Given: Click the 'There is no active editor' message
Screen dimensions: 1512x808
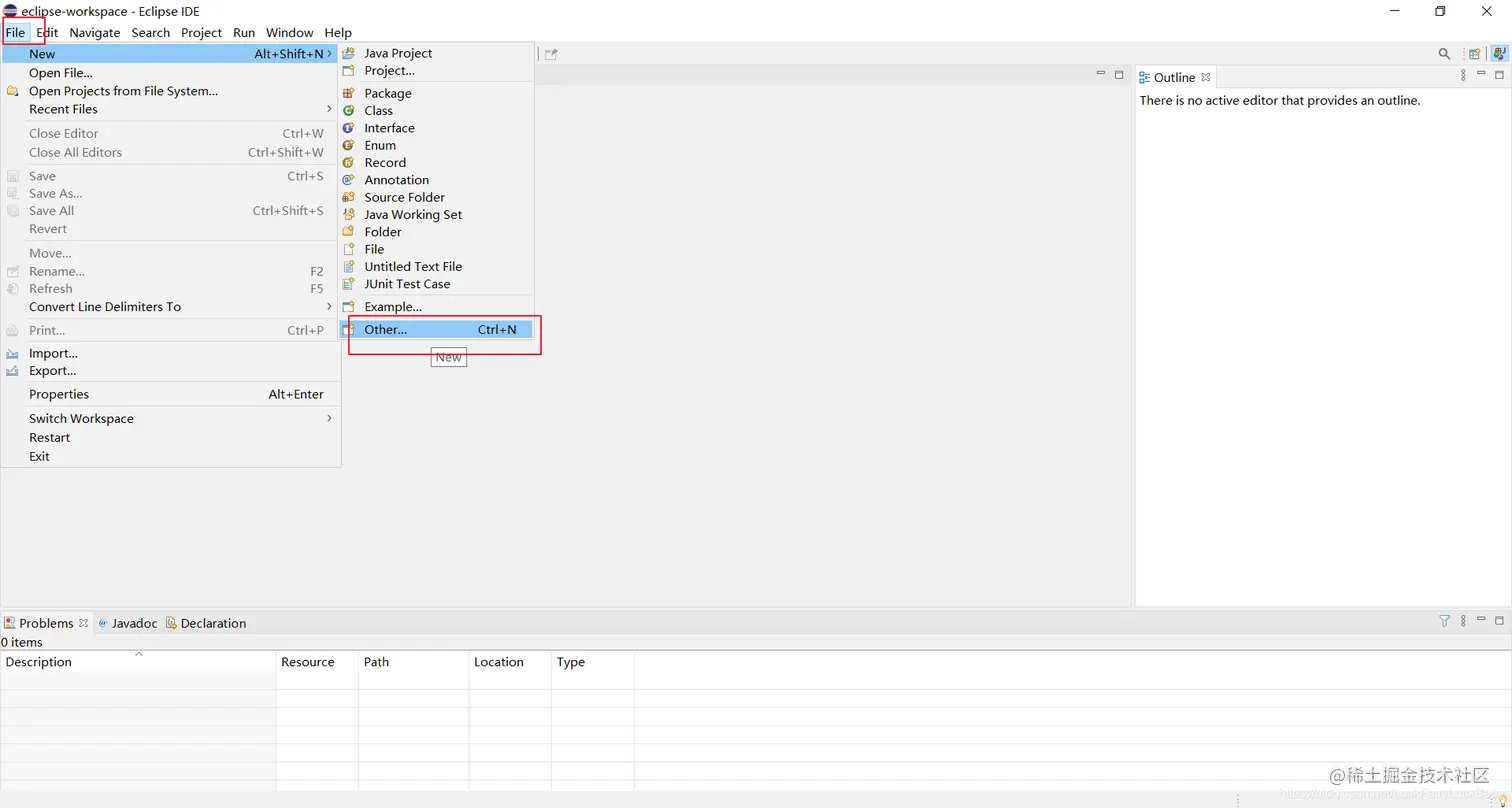Looking at the screenshot, I should point(1280,100).
